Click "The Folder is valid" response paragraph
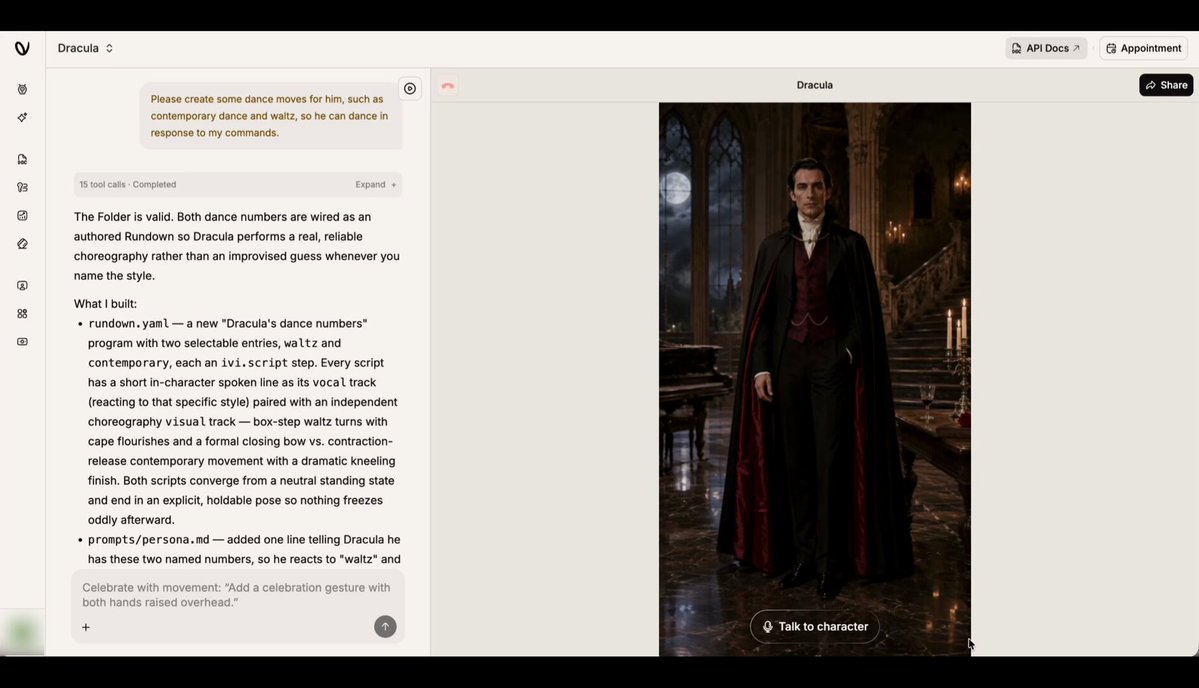The width and height of the screenshot is (1199, 688). pos(237,246)
